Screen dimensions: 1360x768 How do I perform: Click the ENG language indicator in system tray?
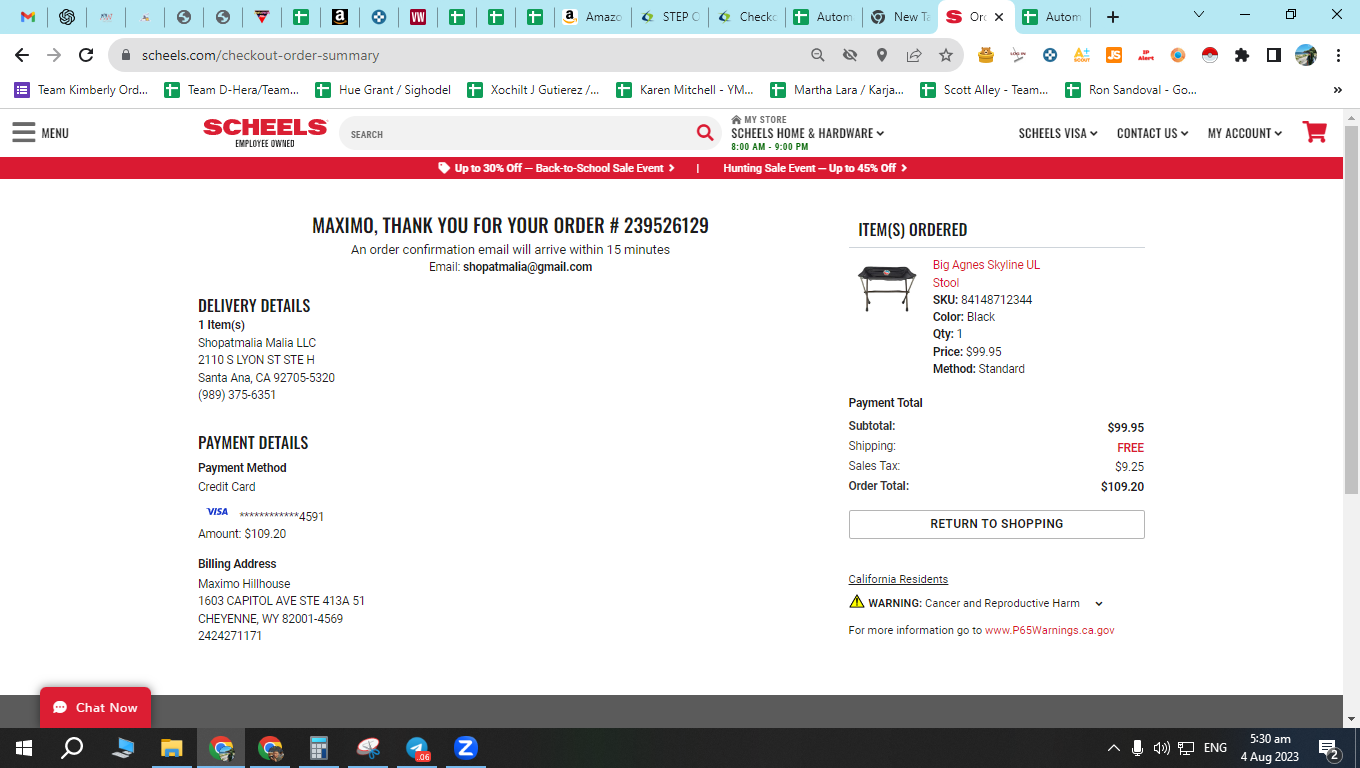[1215, 748]
